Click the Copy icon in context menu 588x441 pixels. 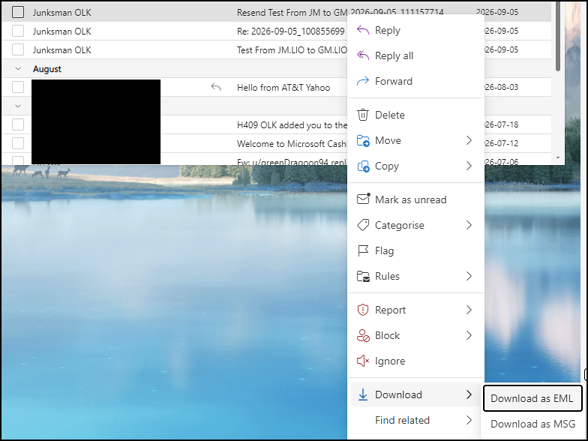pyautogui.click(x=363, y=166)
